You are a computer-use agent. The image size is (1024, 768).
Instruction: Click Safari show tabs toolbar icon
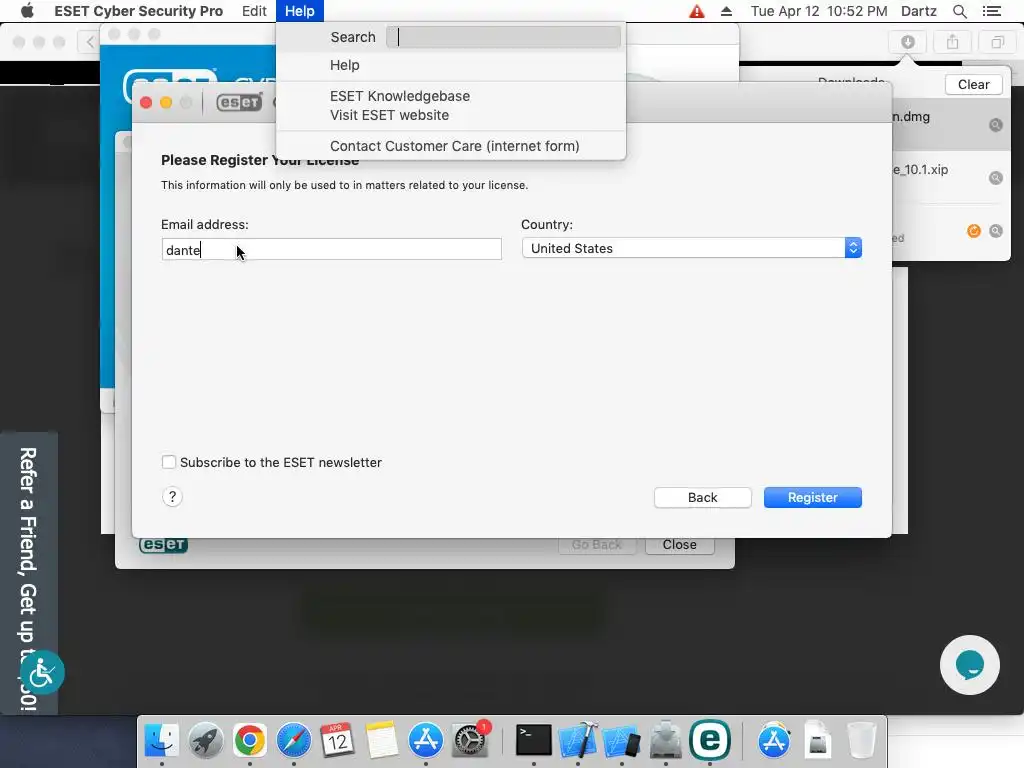click(997, 42)
